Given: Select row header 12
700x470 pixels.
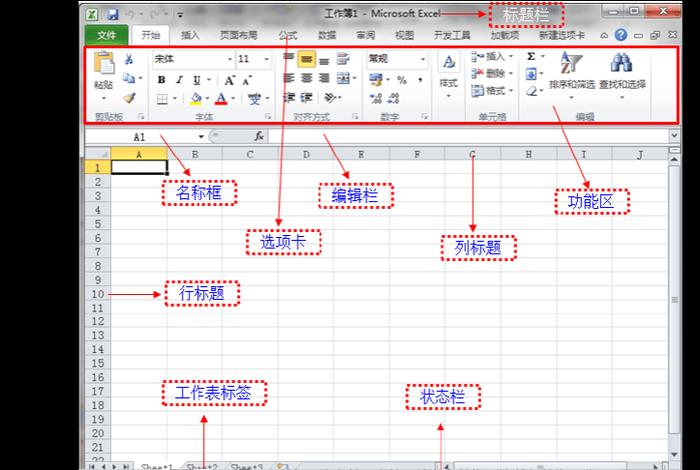Looking at the screenshot, I should coord(98,321).
